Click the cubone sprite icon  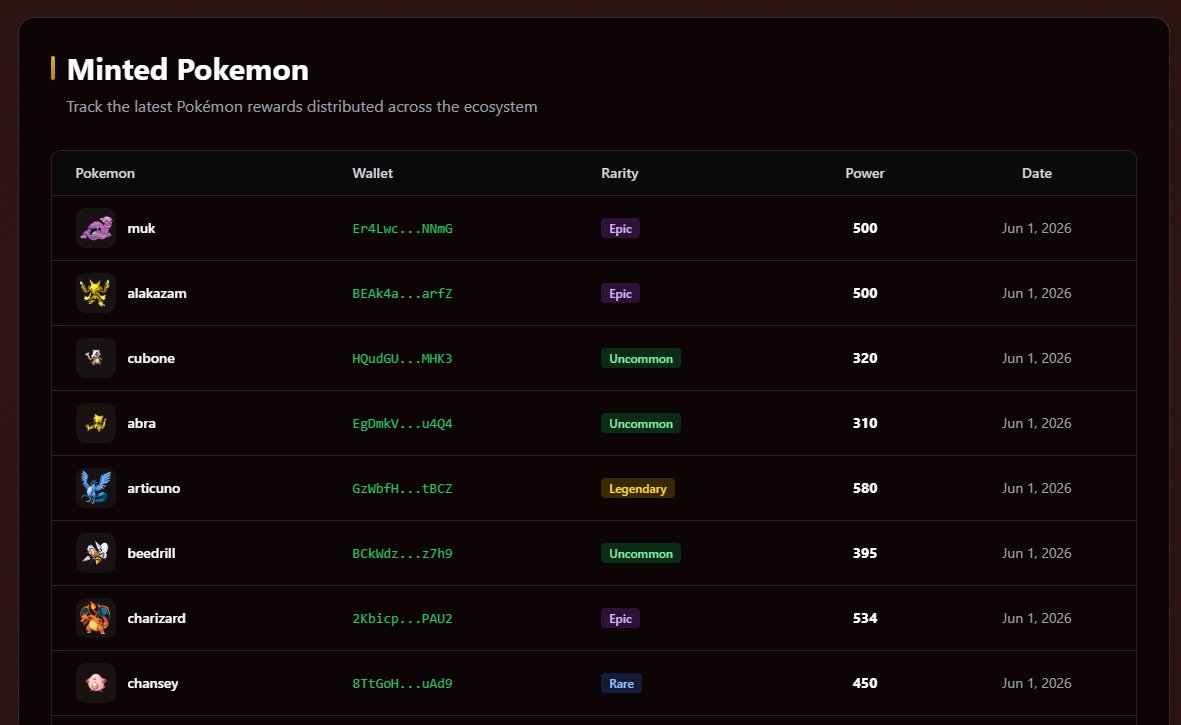click(96, 358)
